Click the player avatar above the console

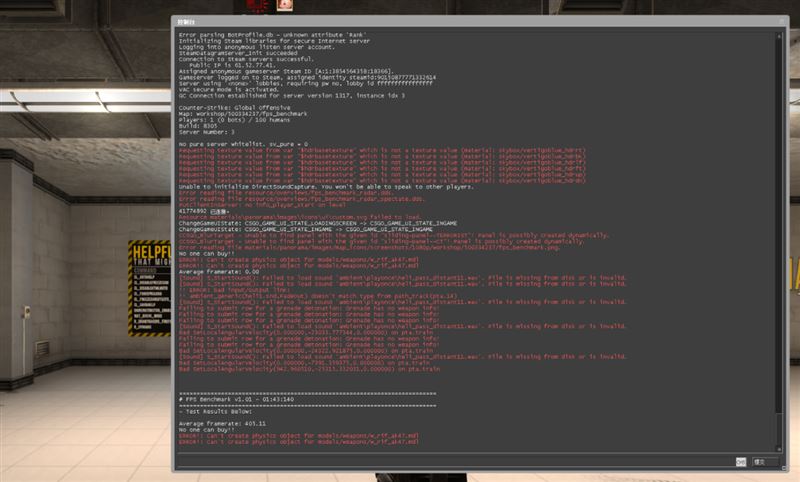[285, 5]
